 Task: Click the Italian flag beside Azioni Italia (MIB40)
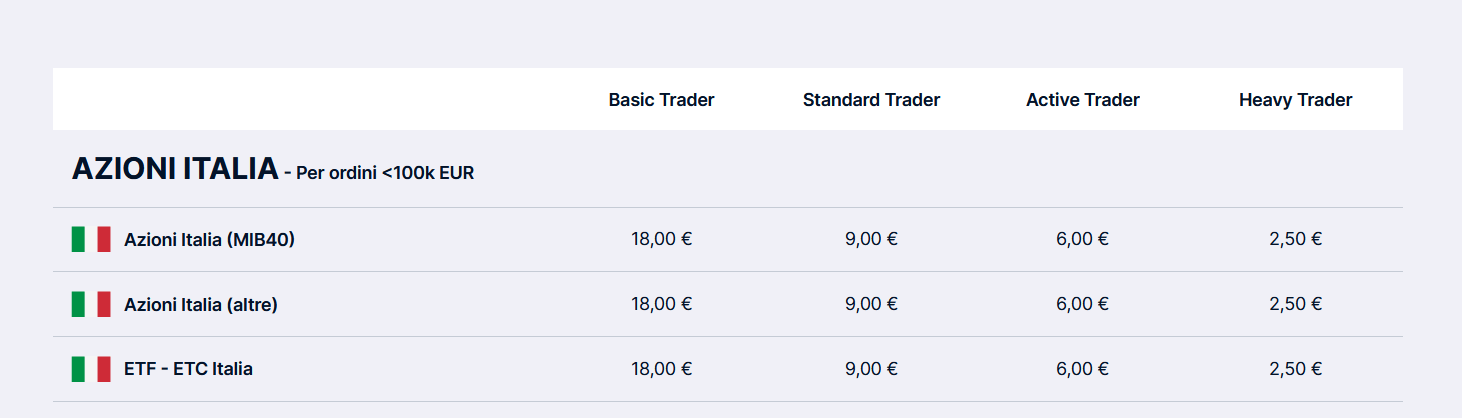[91, 239]
